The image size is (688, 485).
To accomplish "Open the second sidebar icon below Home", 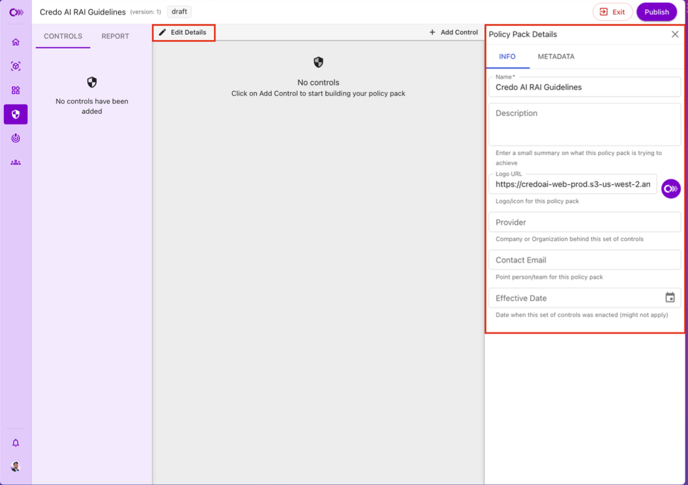I will click(16, 66).
